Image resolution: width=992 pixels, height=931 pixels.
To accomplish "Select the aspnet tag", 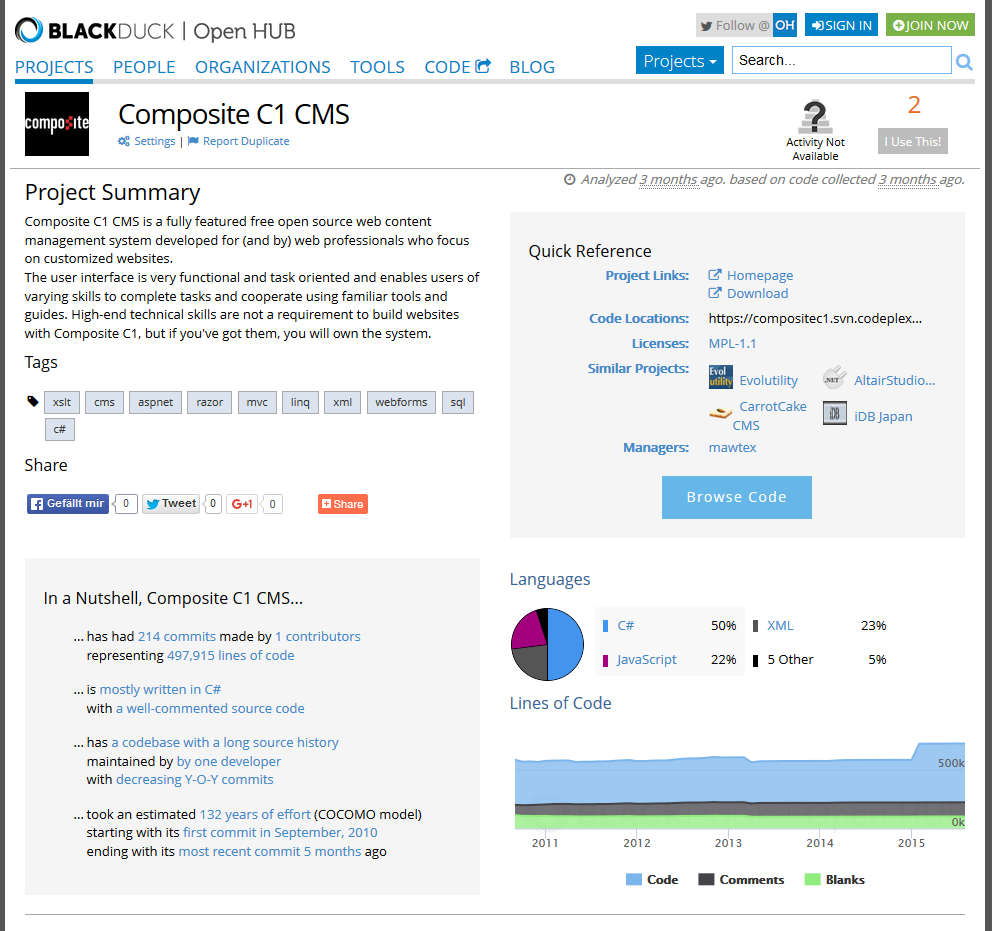I will [x=156, y=402].
